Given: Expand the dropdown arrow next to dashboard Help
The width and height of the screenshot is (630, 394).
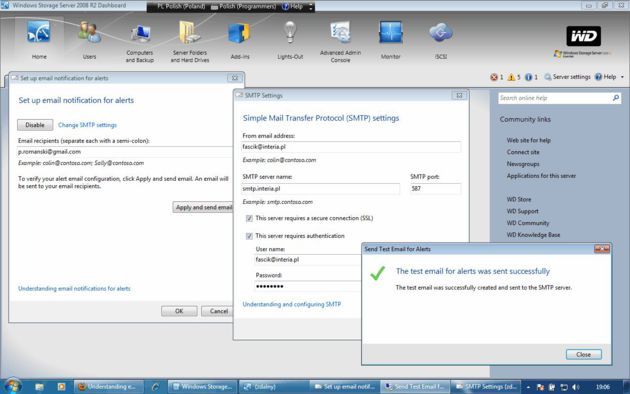Looking at the screenshot, I should (622, 77).
